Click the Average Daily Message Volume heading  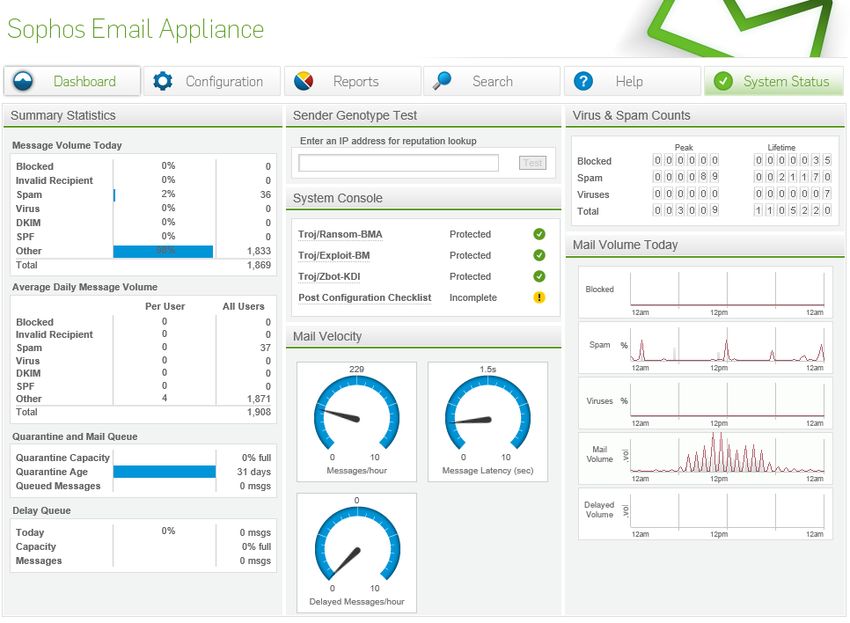[x=85, y=287]
